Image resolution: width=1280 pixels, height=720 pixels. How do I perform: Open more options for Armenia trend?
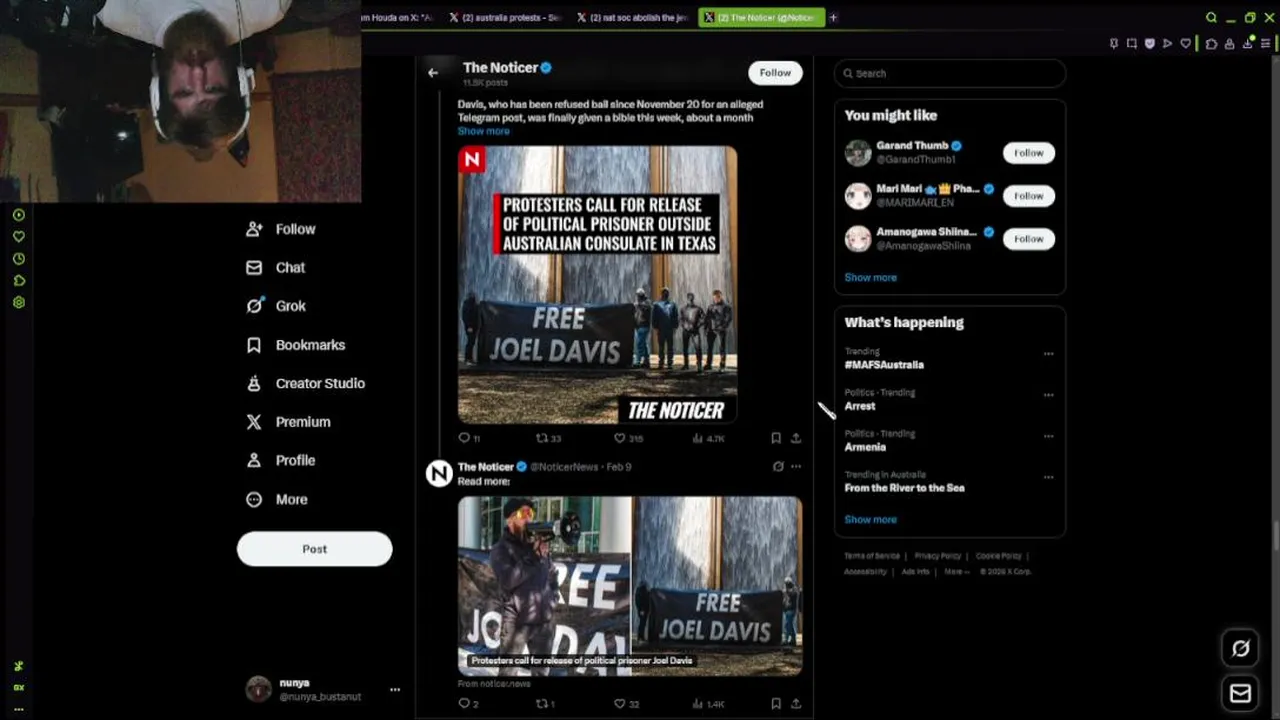tap(1048, 435)
